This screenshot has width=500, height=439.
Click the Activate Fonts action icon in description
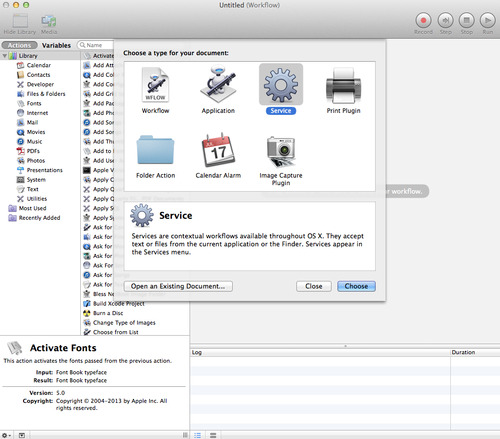click(15, 348)
